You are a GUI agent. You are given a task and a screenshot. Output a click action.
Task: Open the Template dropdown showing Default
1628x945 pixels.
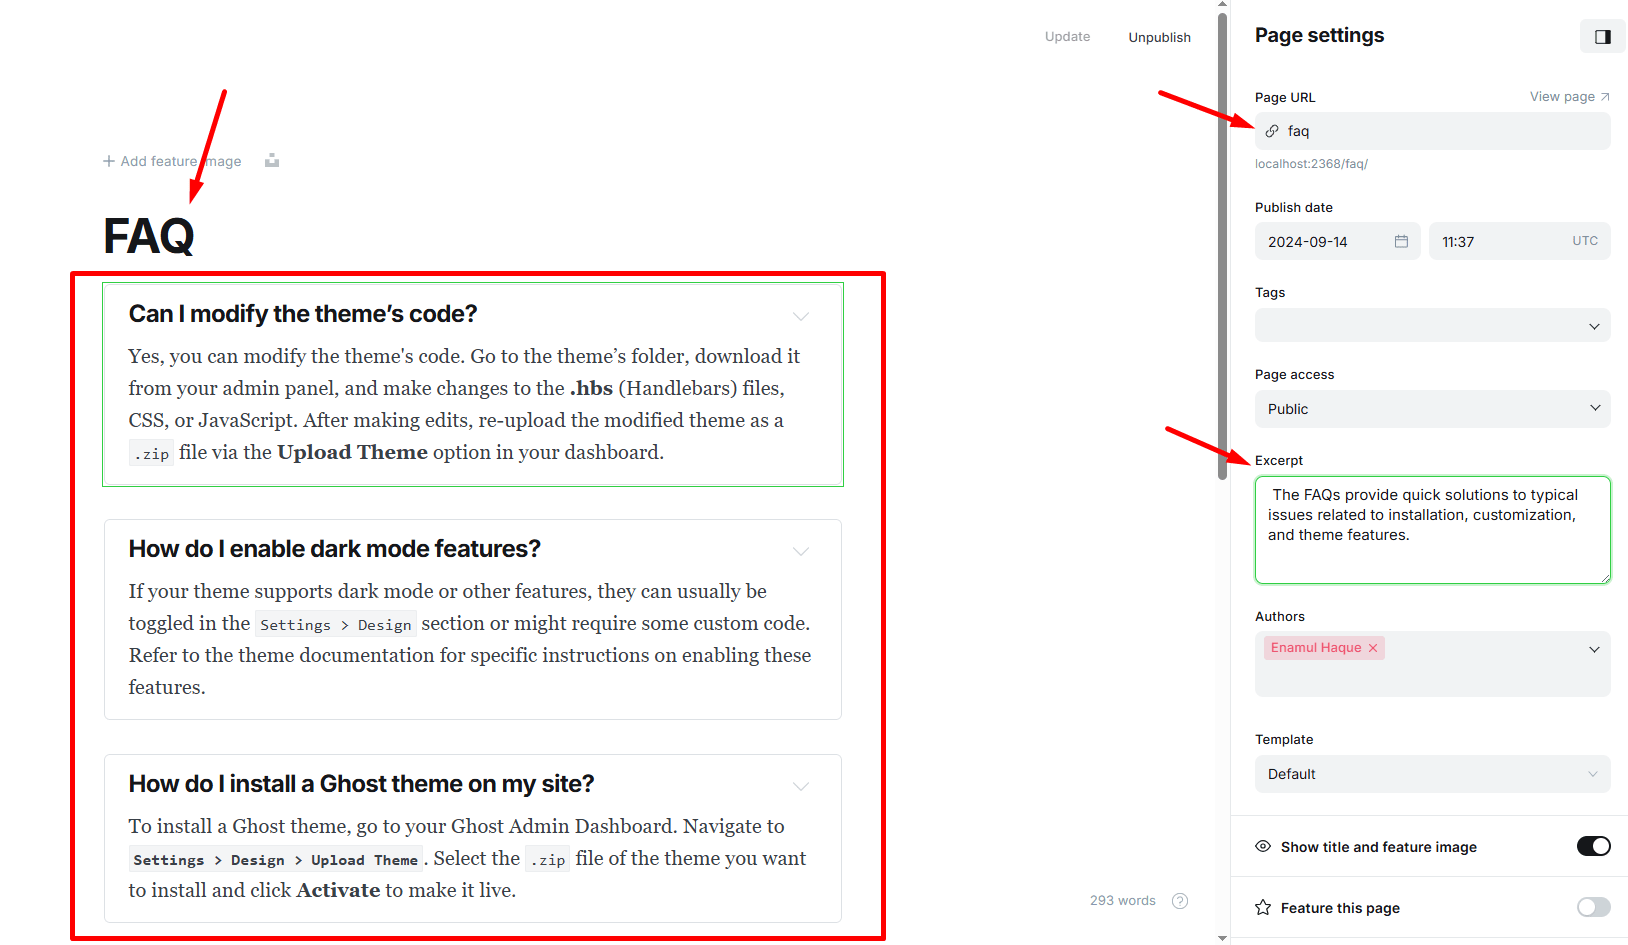pos(1432,774)
